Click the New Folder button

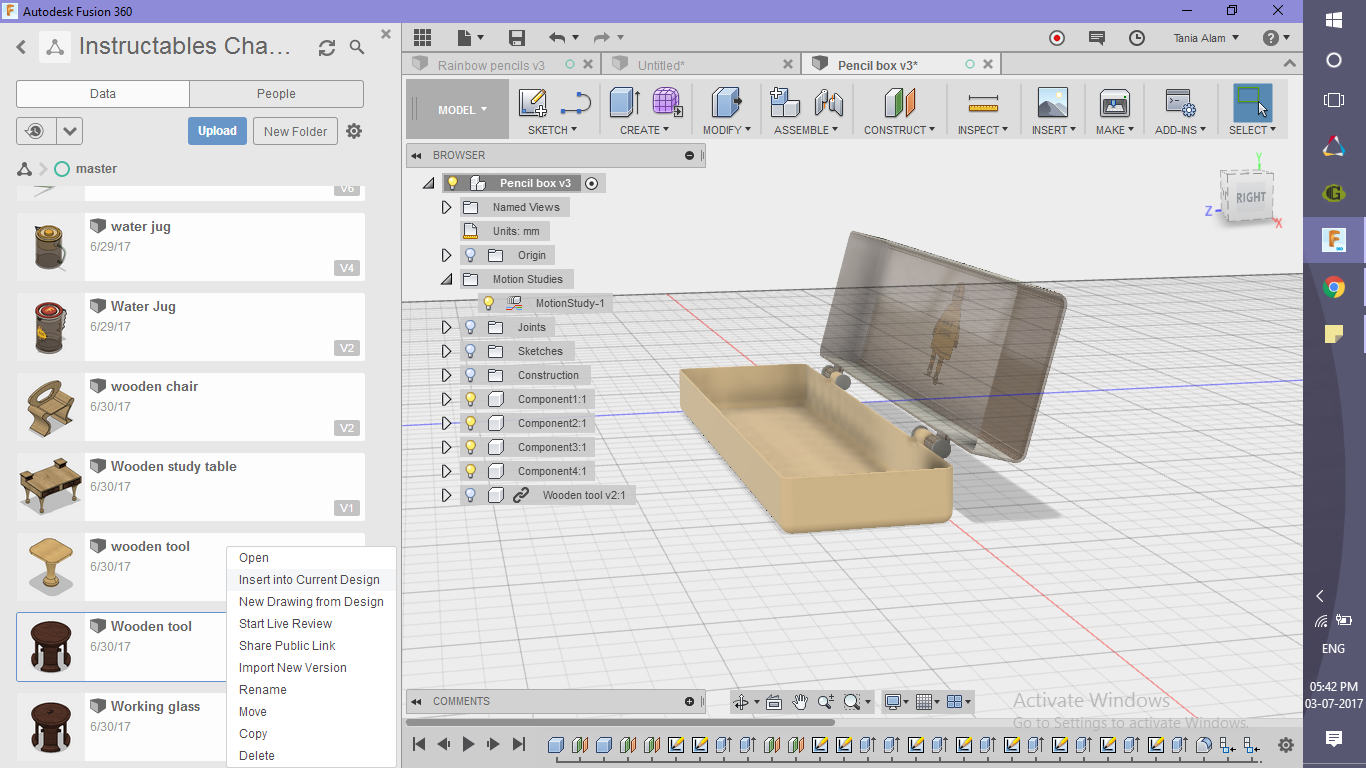294,130
